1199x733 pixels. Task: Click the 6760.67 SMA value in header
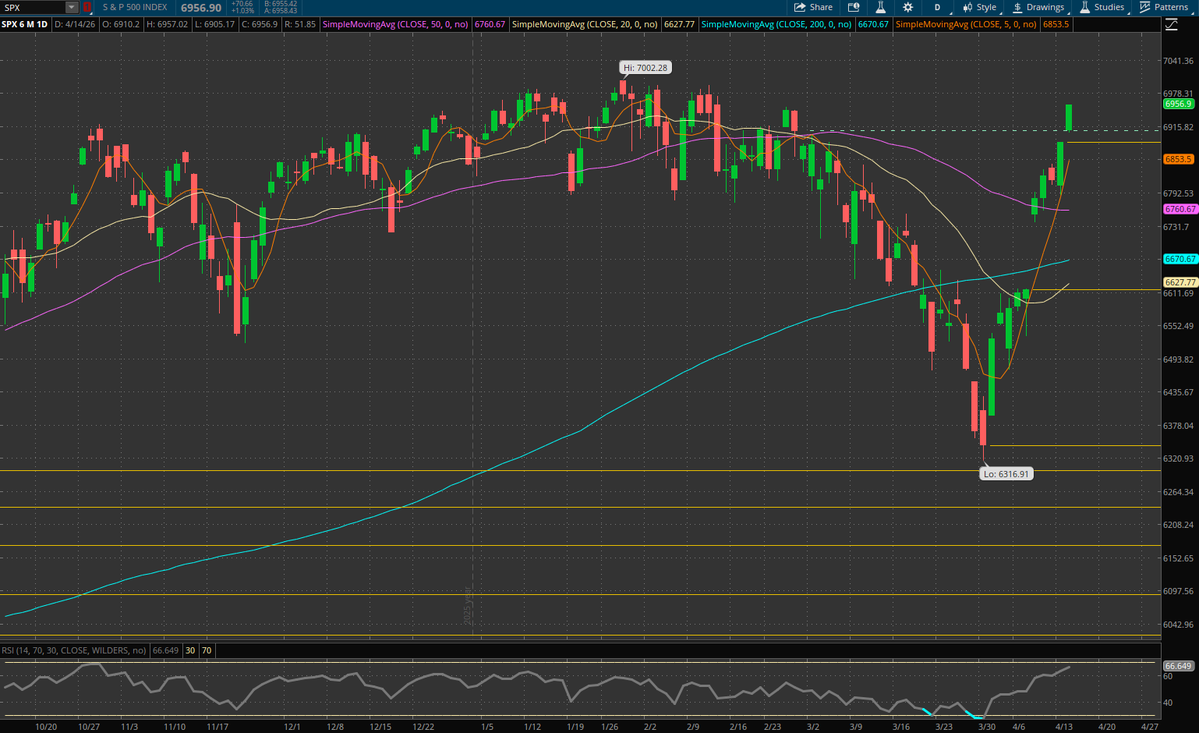(489, 24)
